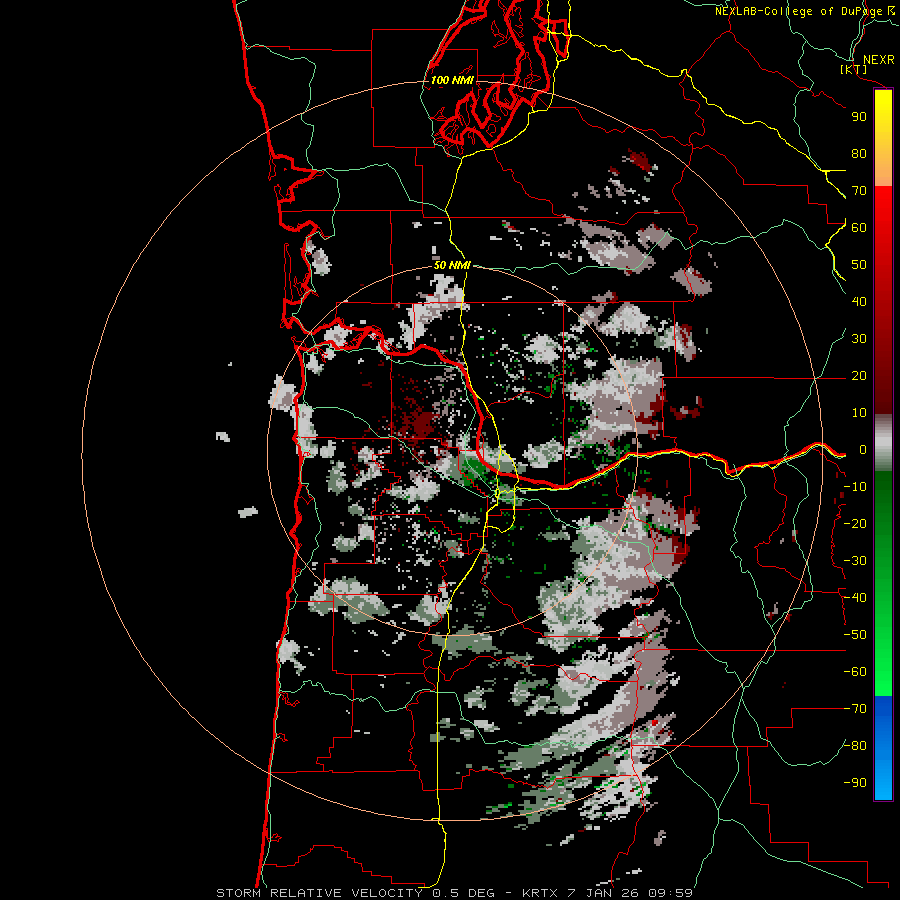Select the 0 value on the velocity scale
Viewport: 900px width, 900px height.
[863, 450]
